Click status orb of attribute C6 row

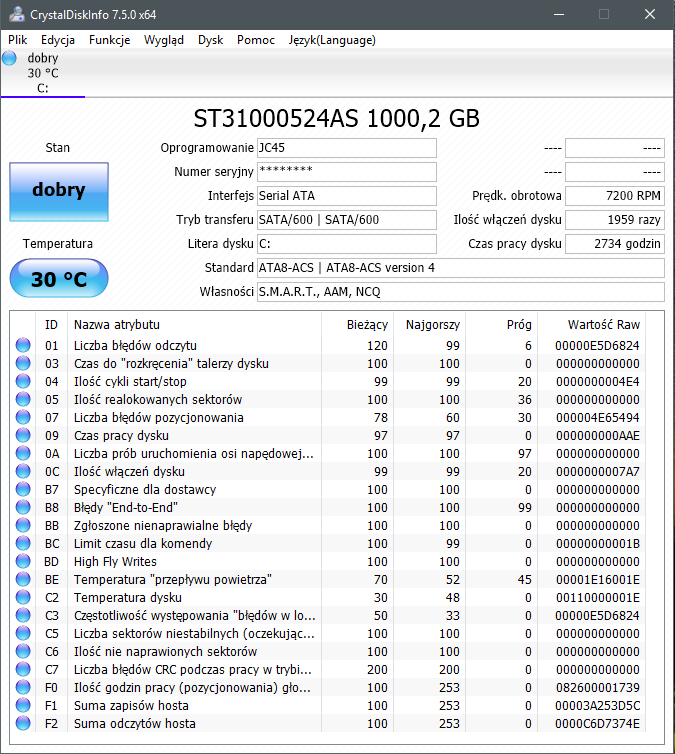pos(23,651)
